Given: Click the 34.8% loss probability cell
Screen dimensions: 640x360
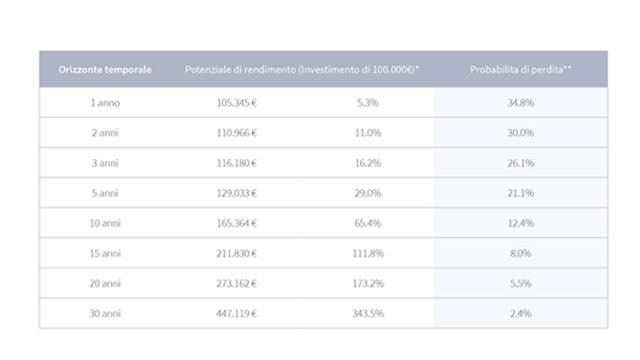Looking at the screenshot, I should [520, 103].
